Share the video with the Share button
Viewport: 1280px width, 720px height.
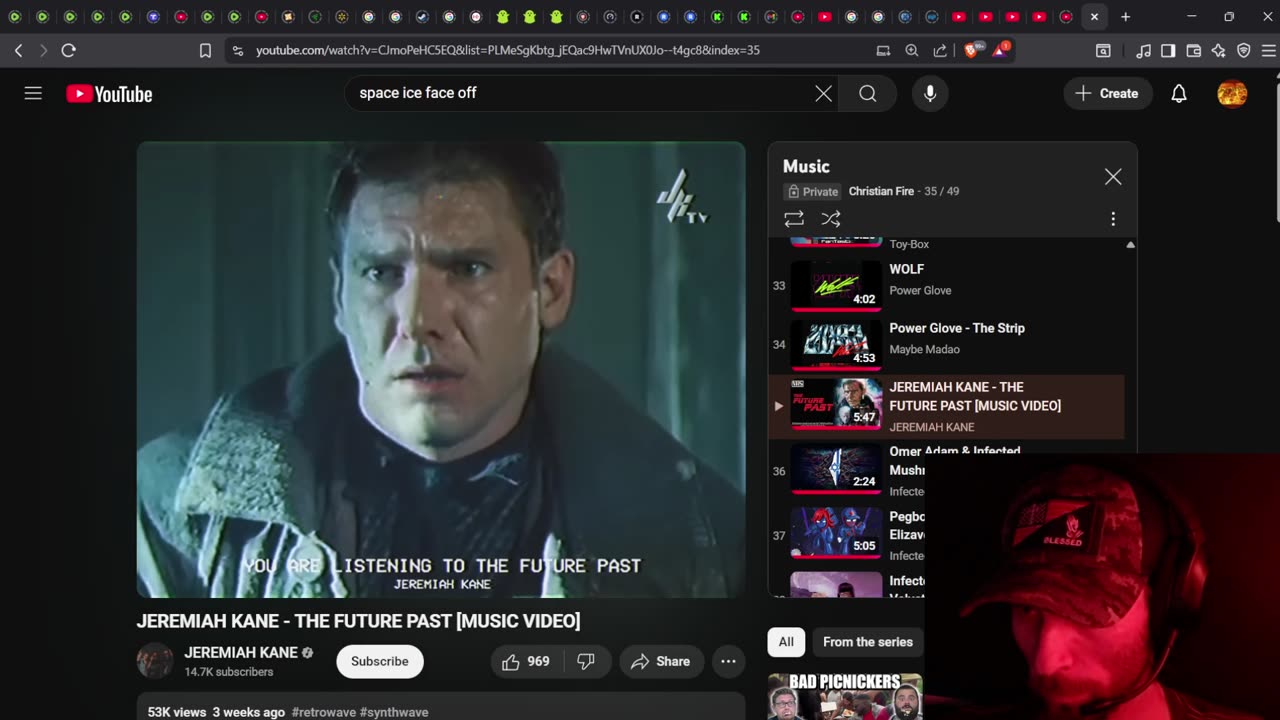(x=661, y=661)
